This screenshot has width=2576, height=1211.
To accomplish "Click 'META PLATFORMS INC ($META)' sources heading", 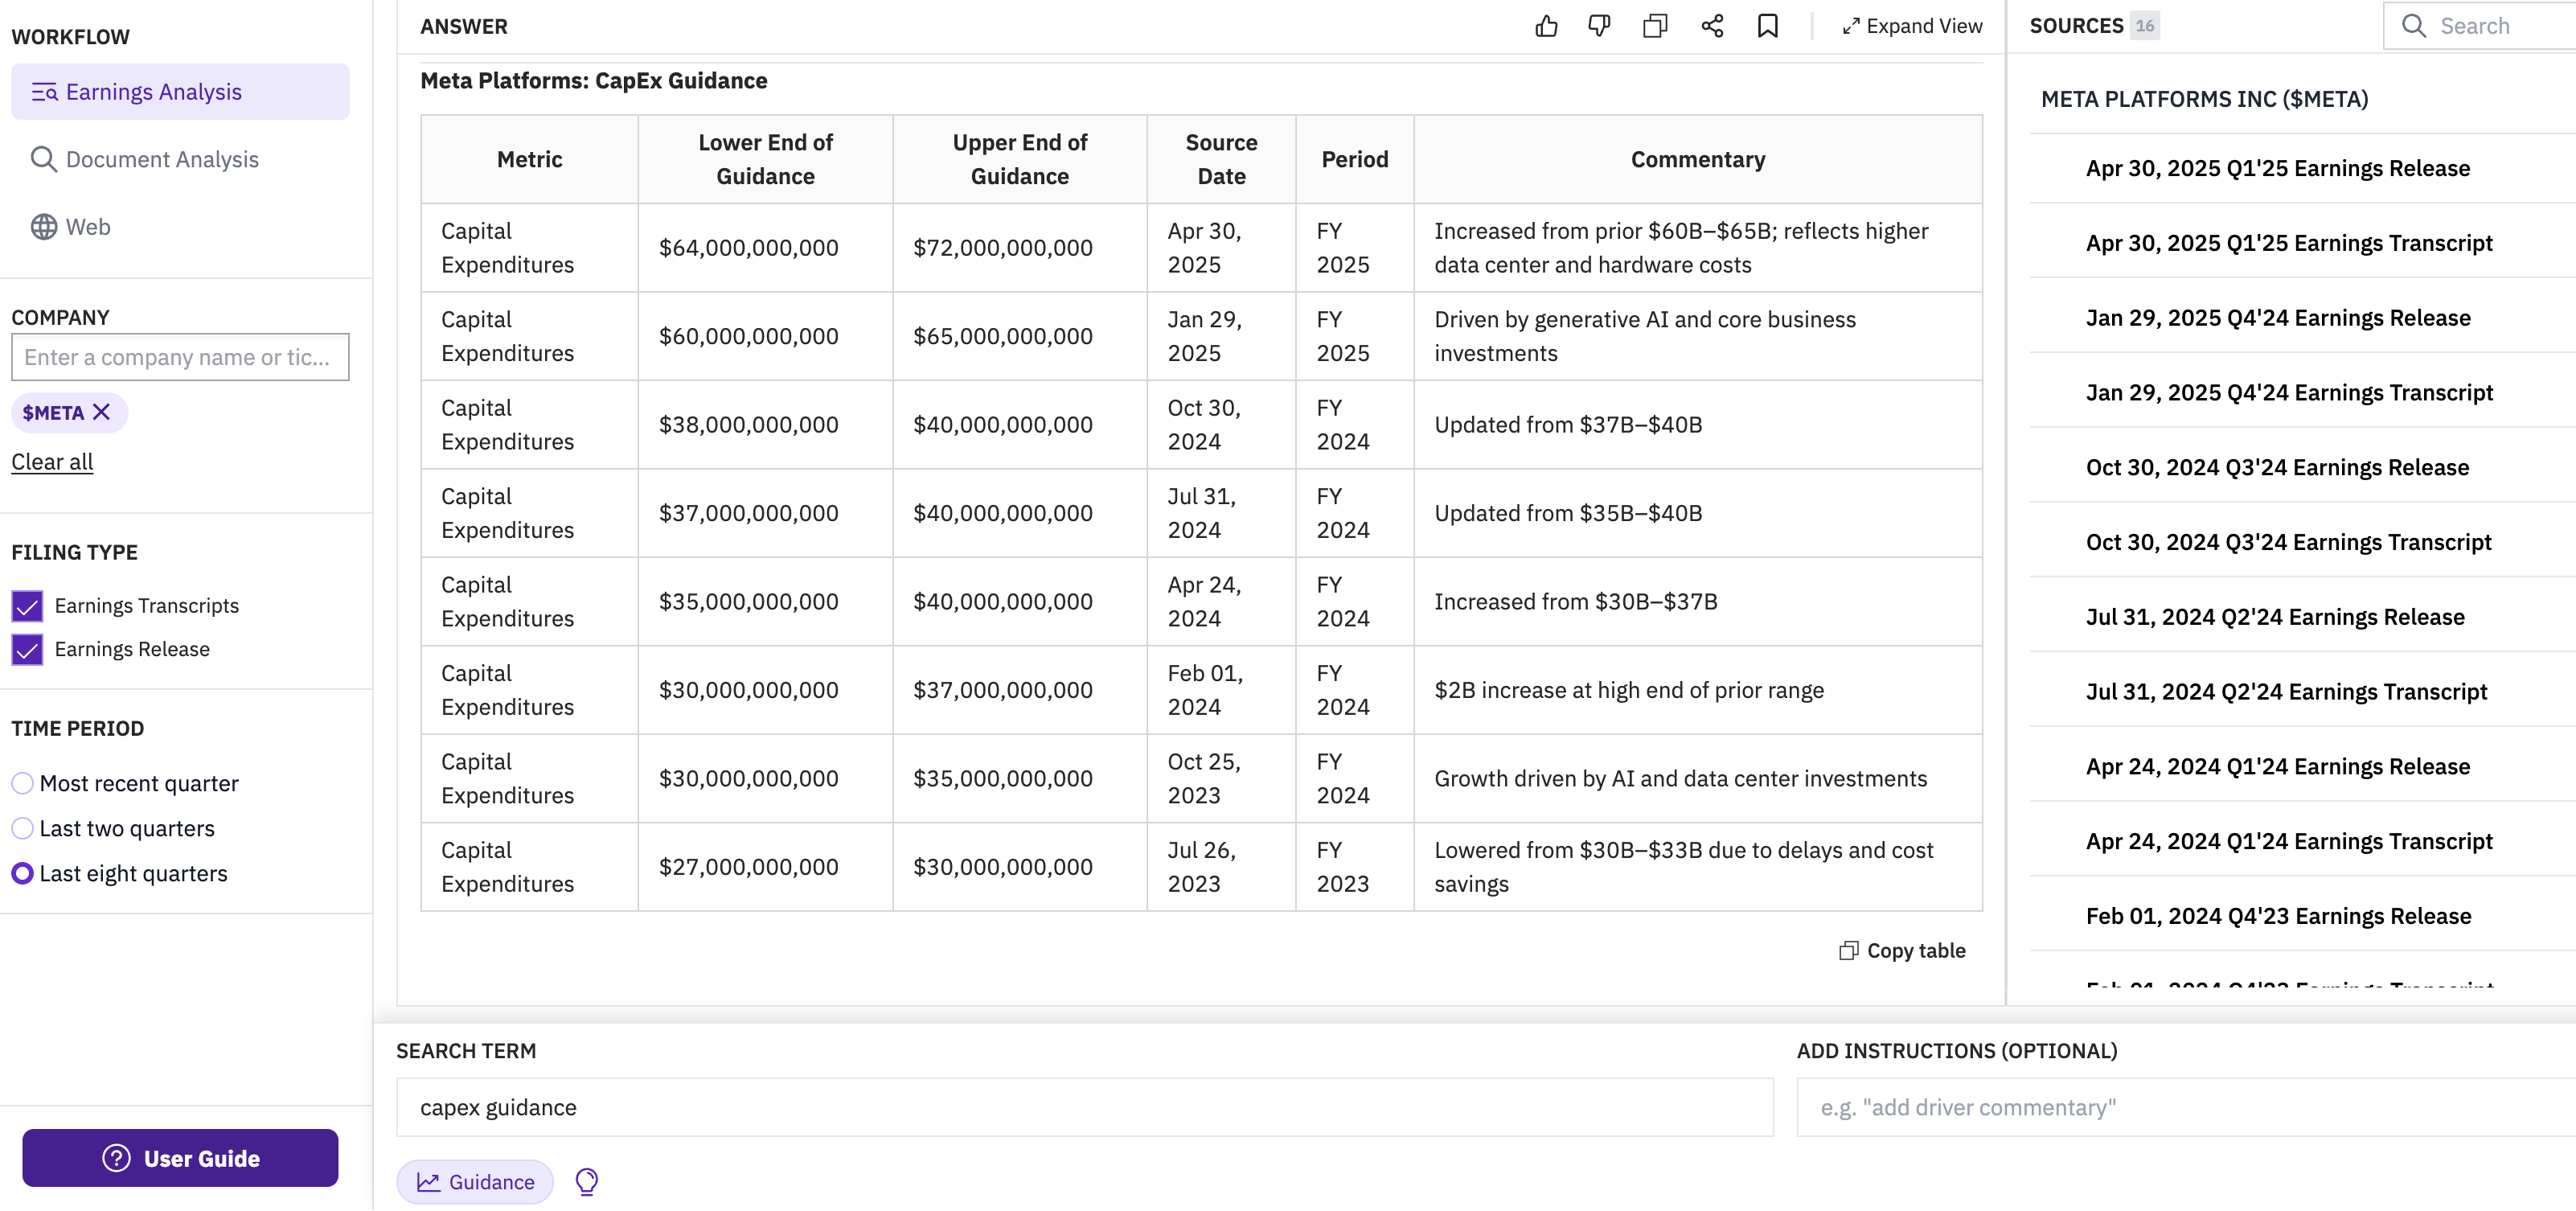I will coord(2204,99).
